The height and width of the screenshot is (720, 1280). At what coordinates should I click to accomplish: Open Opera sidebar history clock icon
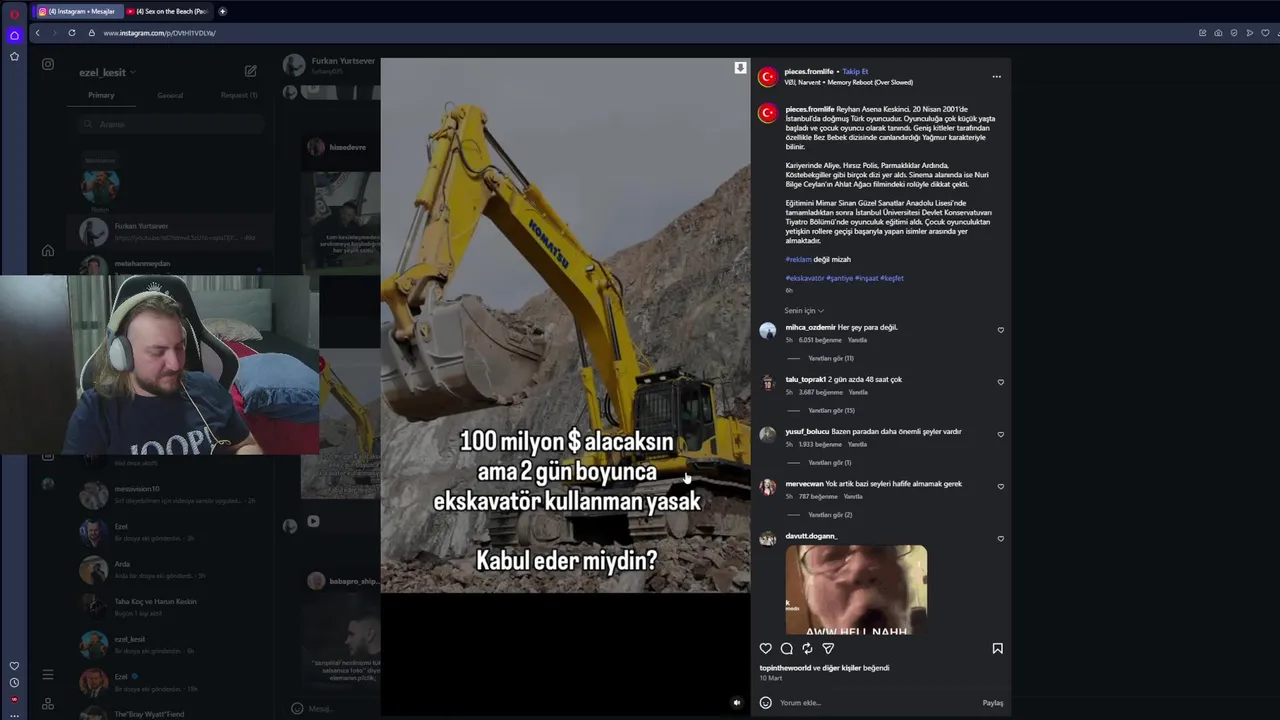14,683
